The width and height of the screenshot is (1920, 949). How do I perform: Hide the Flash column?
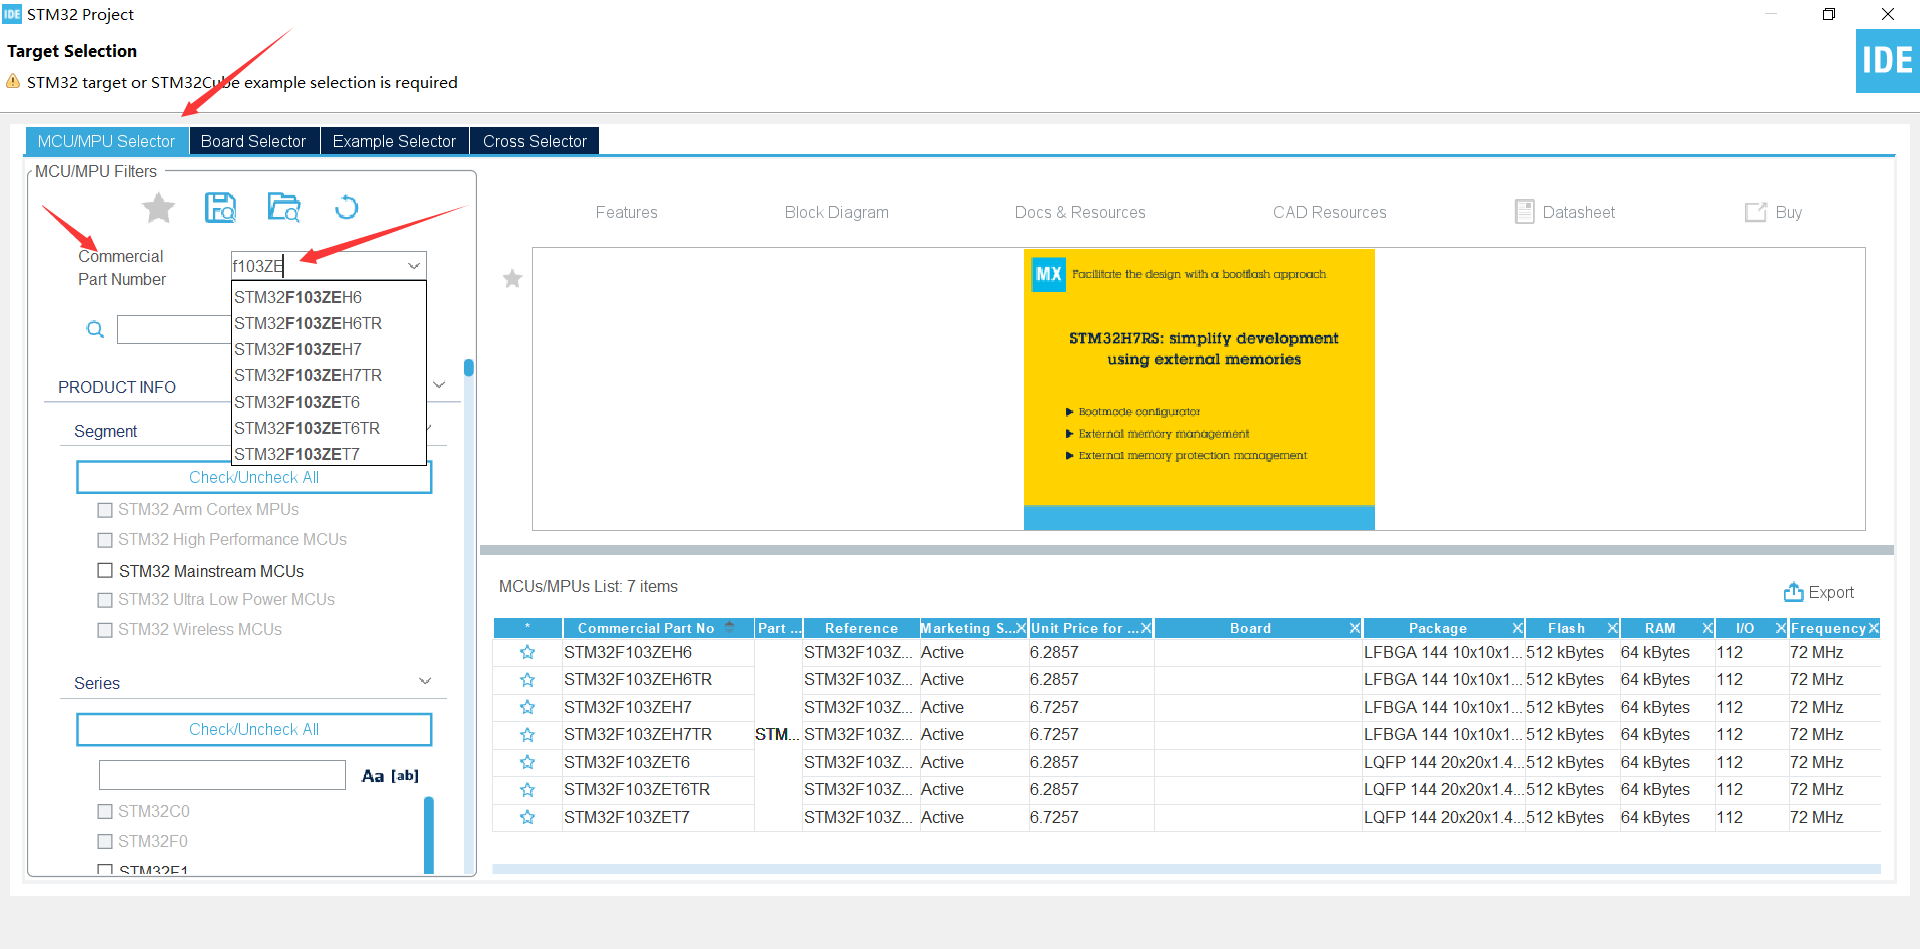(x=1613, y=628)
